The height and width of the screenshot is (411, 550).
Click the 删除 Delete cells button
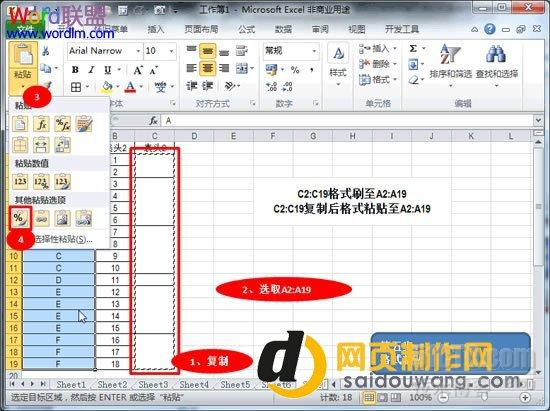(377, 64)
